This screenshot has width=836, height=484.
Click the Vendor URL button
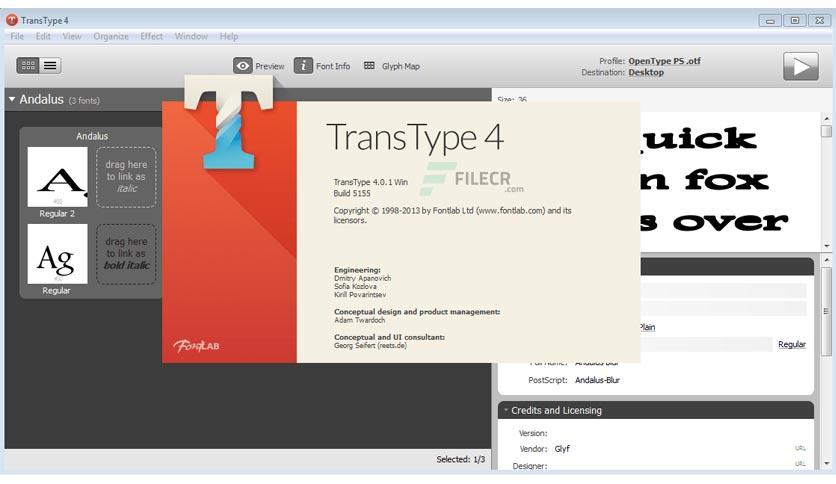point(800,448)
